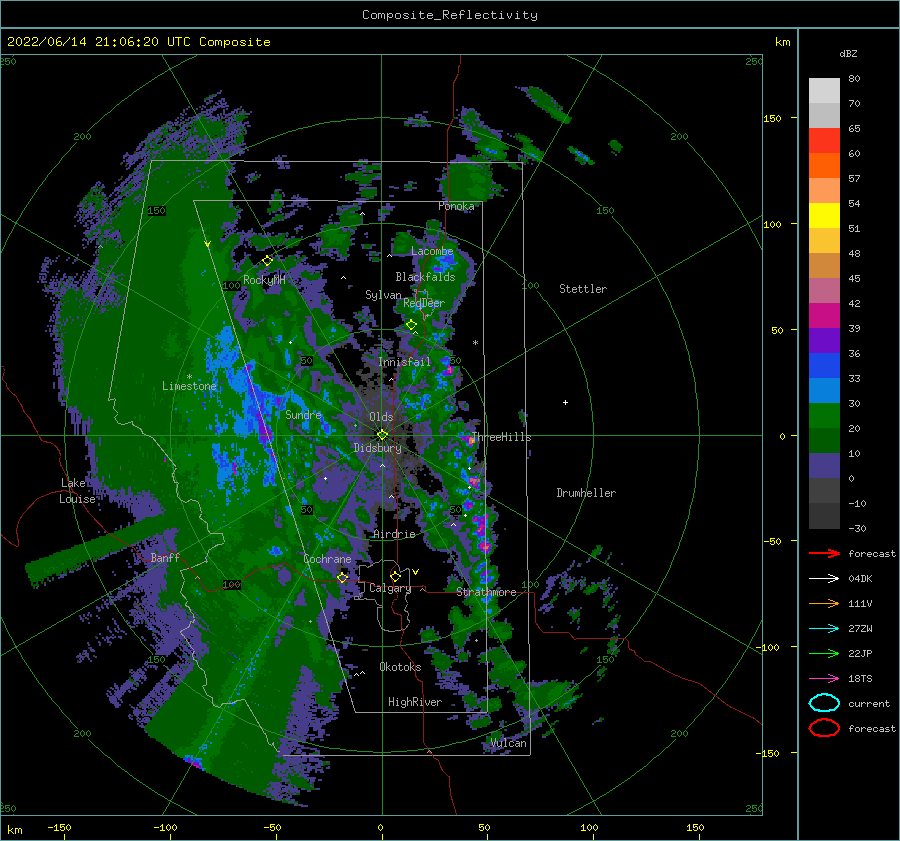Select the Lacombe town label
The image size is (900, 841).
coord(432,251)
